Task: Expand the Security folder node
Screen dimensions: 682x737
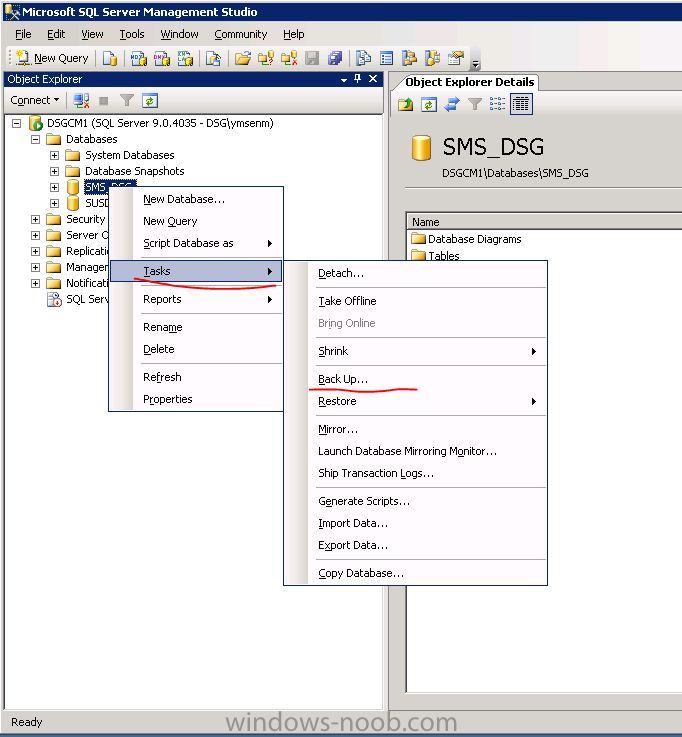Action: 35,220
